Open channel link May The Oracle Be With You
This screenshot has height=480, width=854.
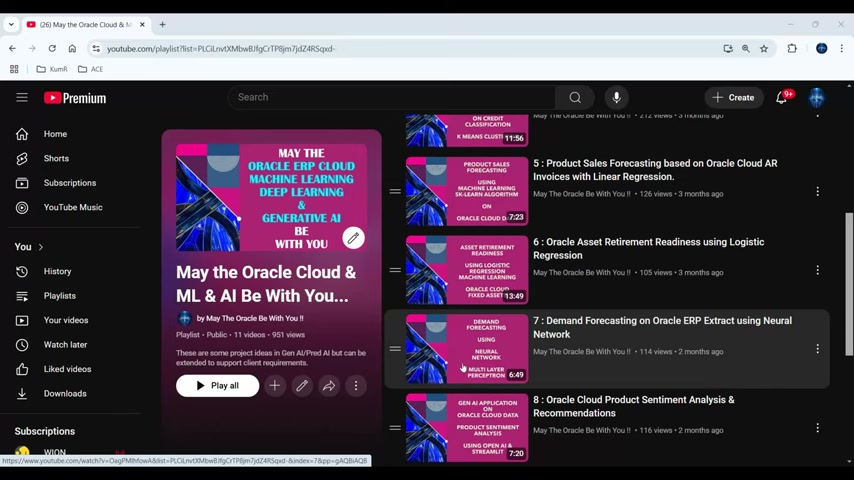click(x=250, y=318)
